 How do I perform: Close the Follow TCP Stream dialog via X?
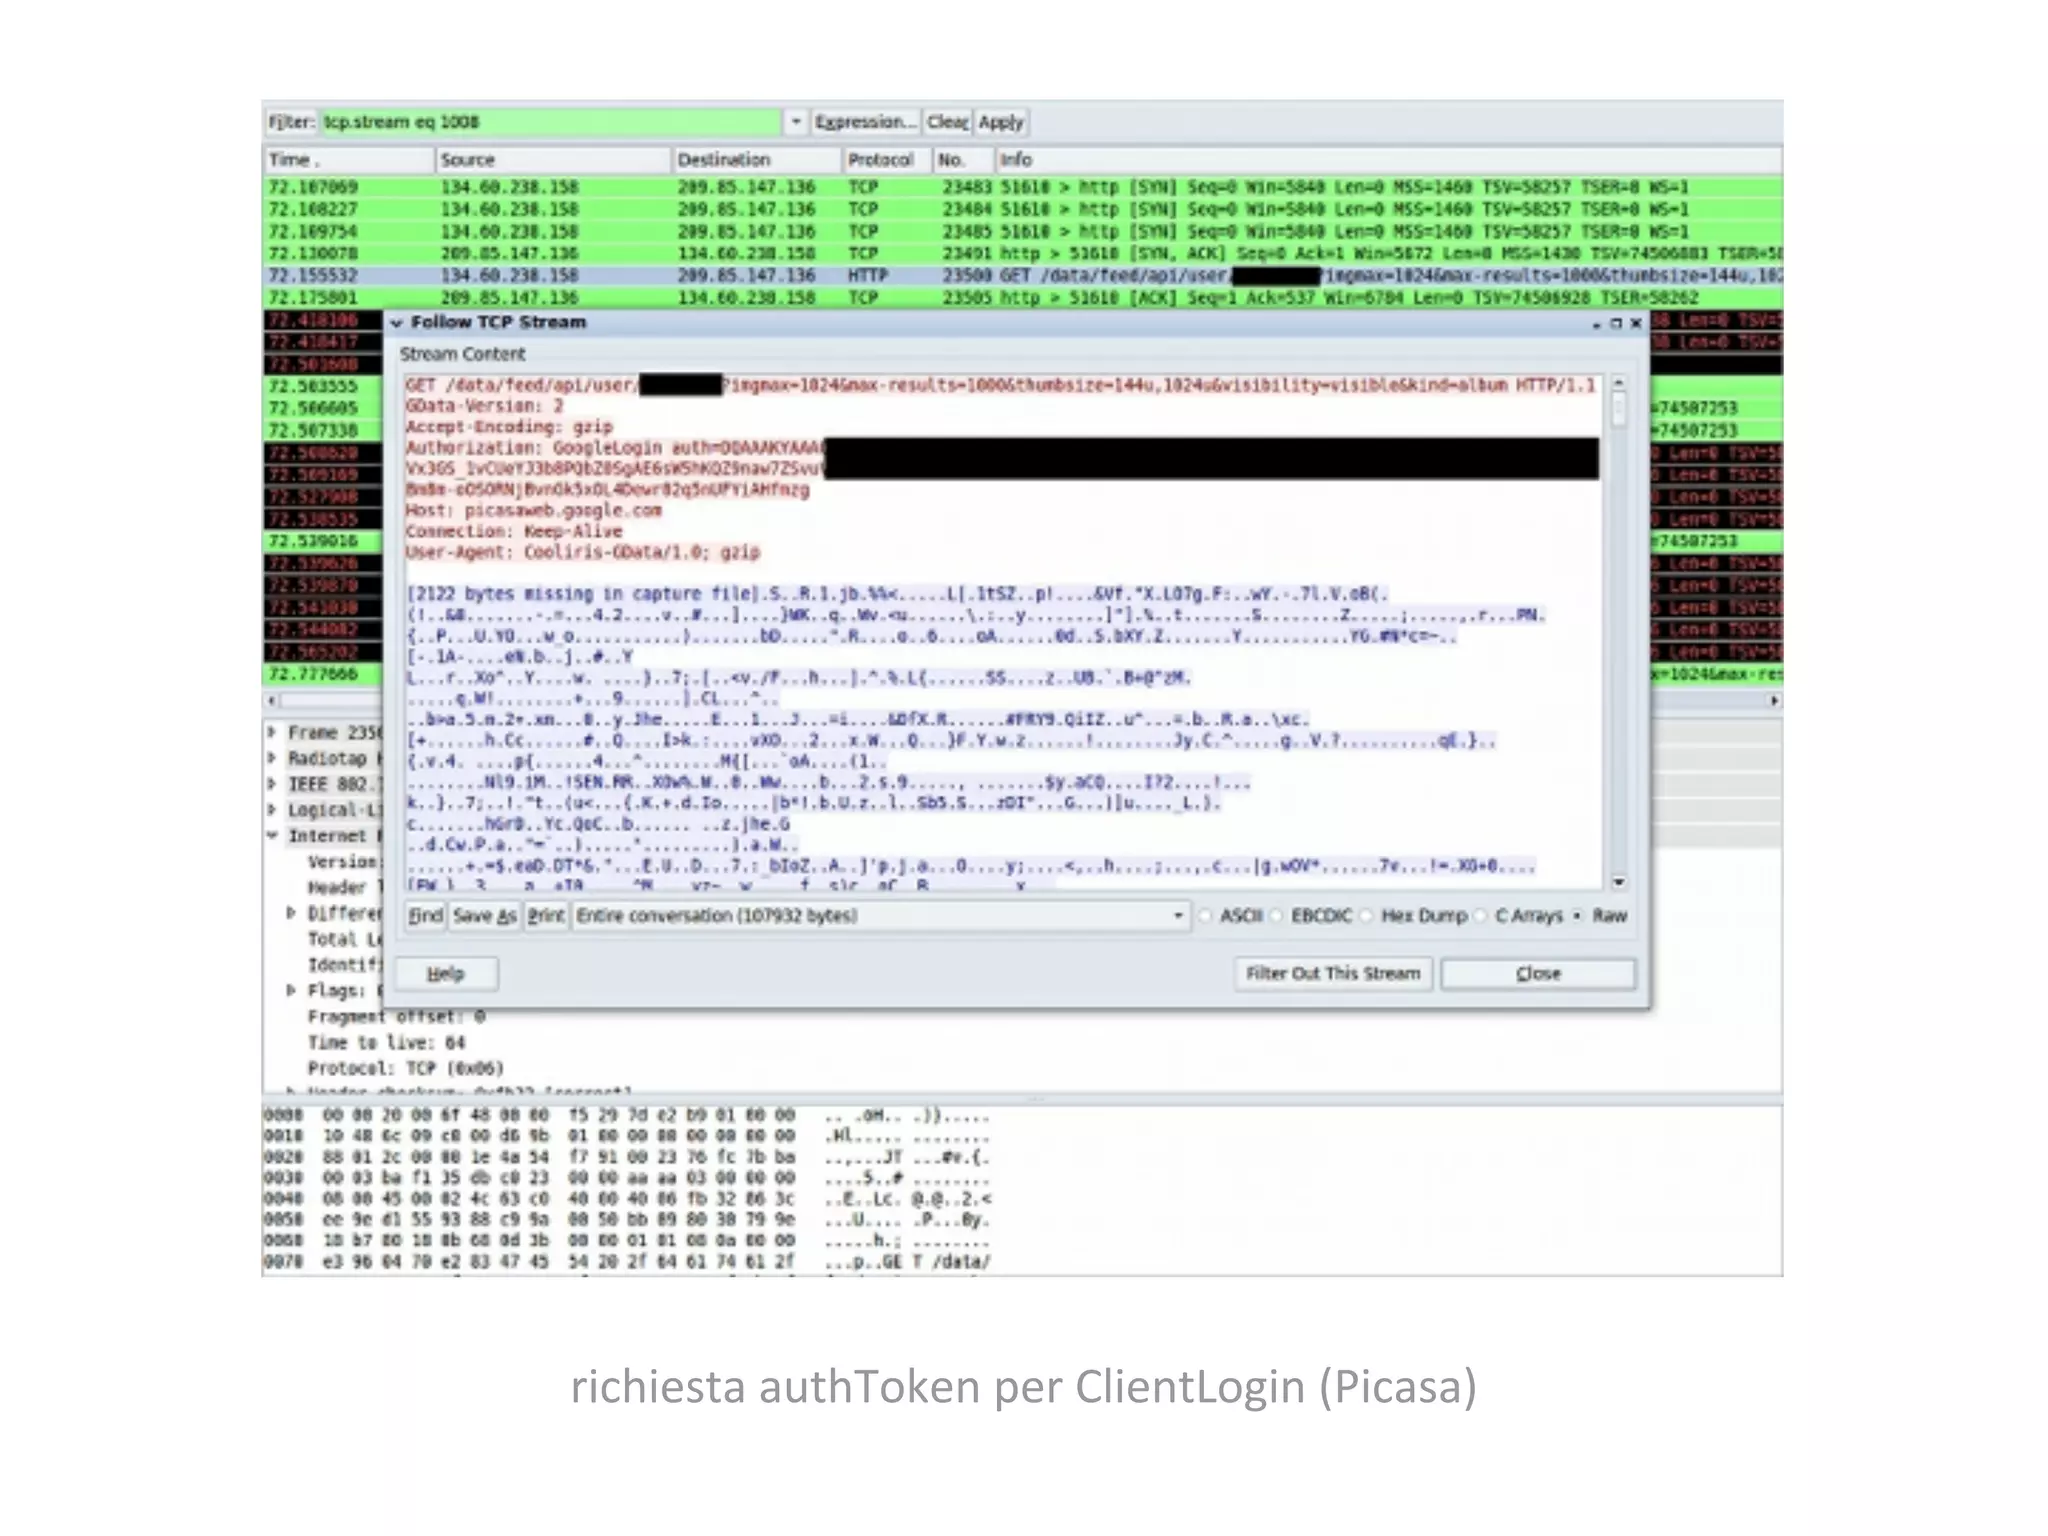coord(1636,323)
